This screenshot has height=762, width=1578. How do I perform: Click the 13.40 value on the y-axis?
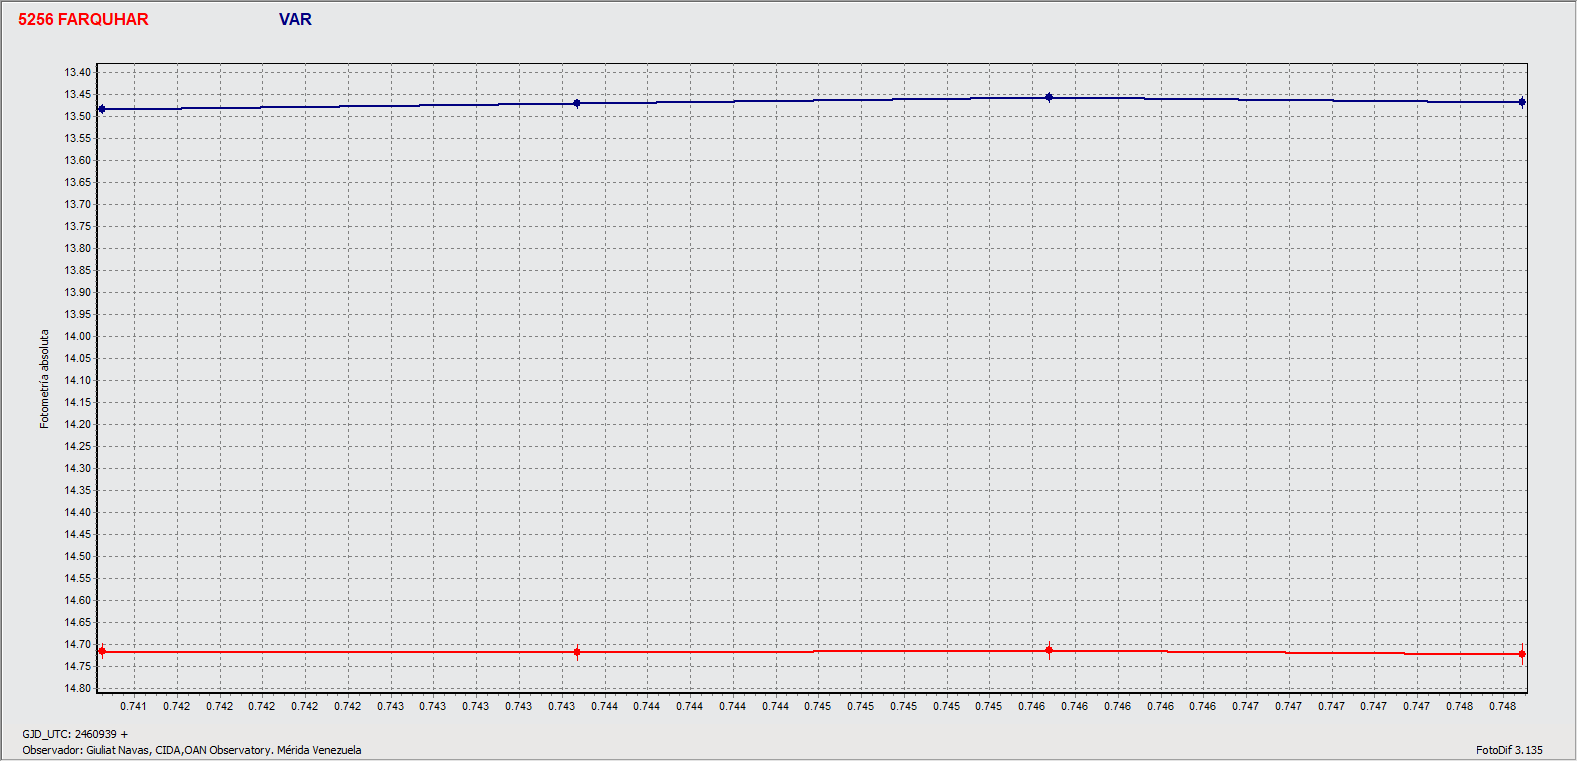coord(78,72)
